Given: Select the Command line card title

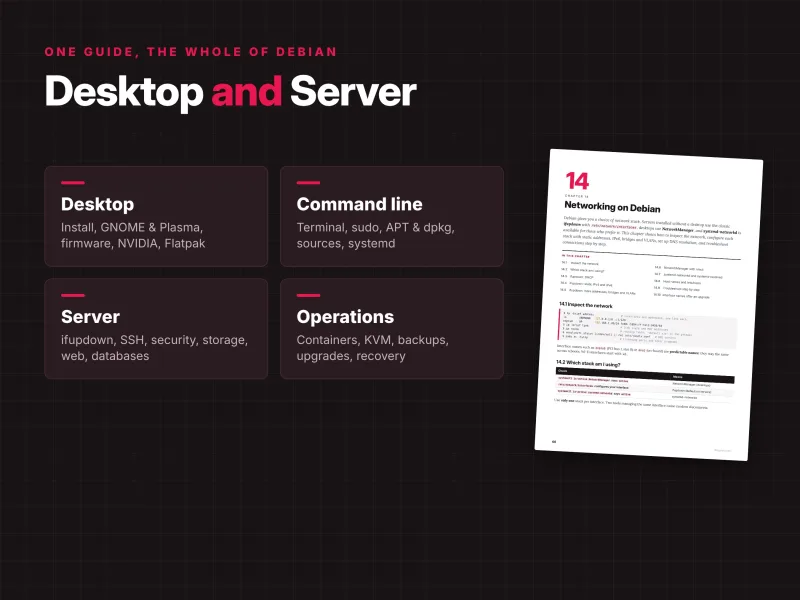Looking at the screenshot, I should [359, 204].
